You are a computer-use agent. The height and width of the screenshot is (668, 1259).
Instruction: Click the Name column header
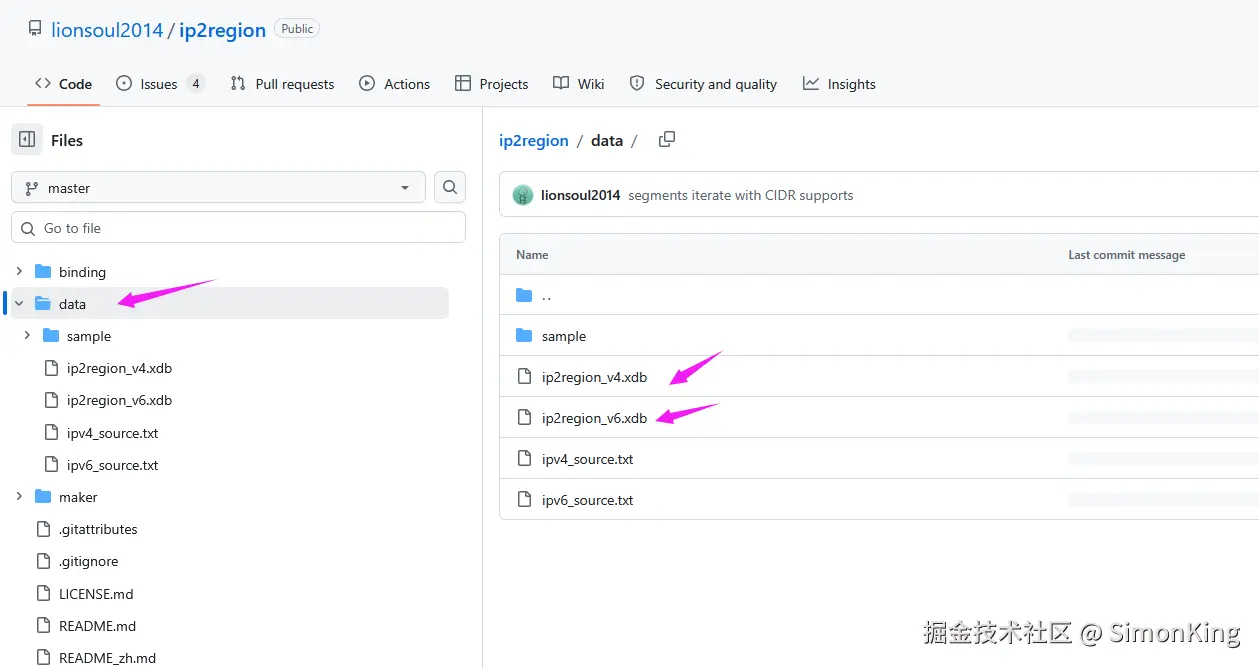[x=532, y=255]
